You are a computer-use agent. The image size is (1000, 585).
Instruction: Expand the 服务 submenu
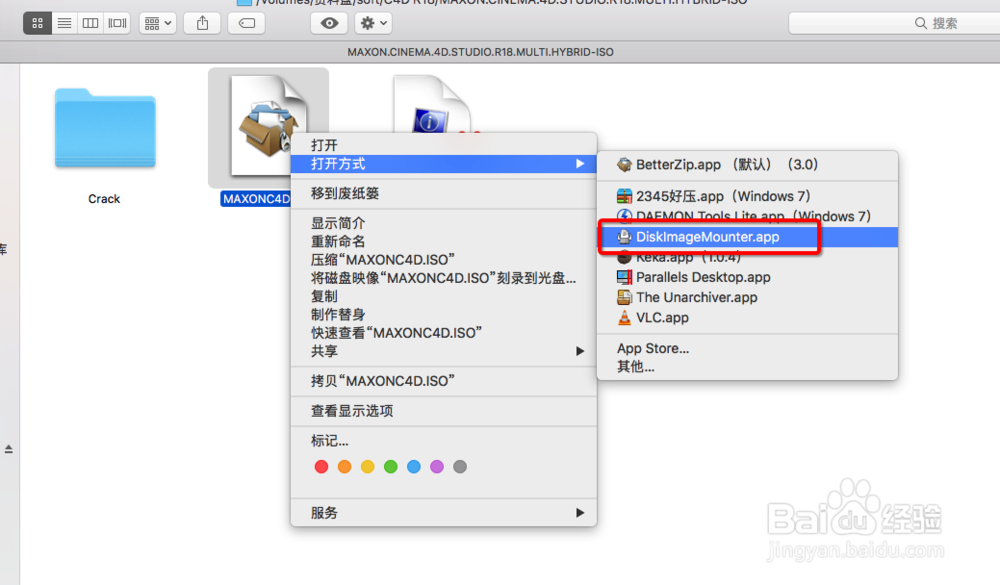(x=443, y=513)
